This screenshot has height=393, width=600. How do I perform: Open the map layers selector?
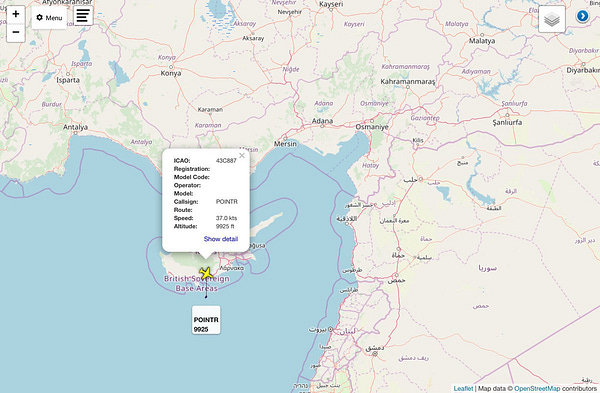point(552,19)
